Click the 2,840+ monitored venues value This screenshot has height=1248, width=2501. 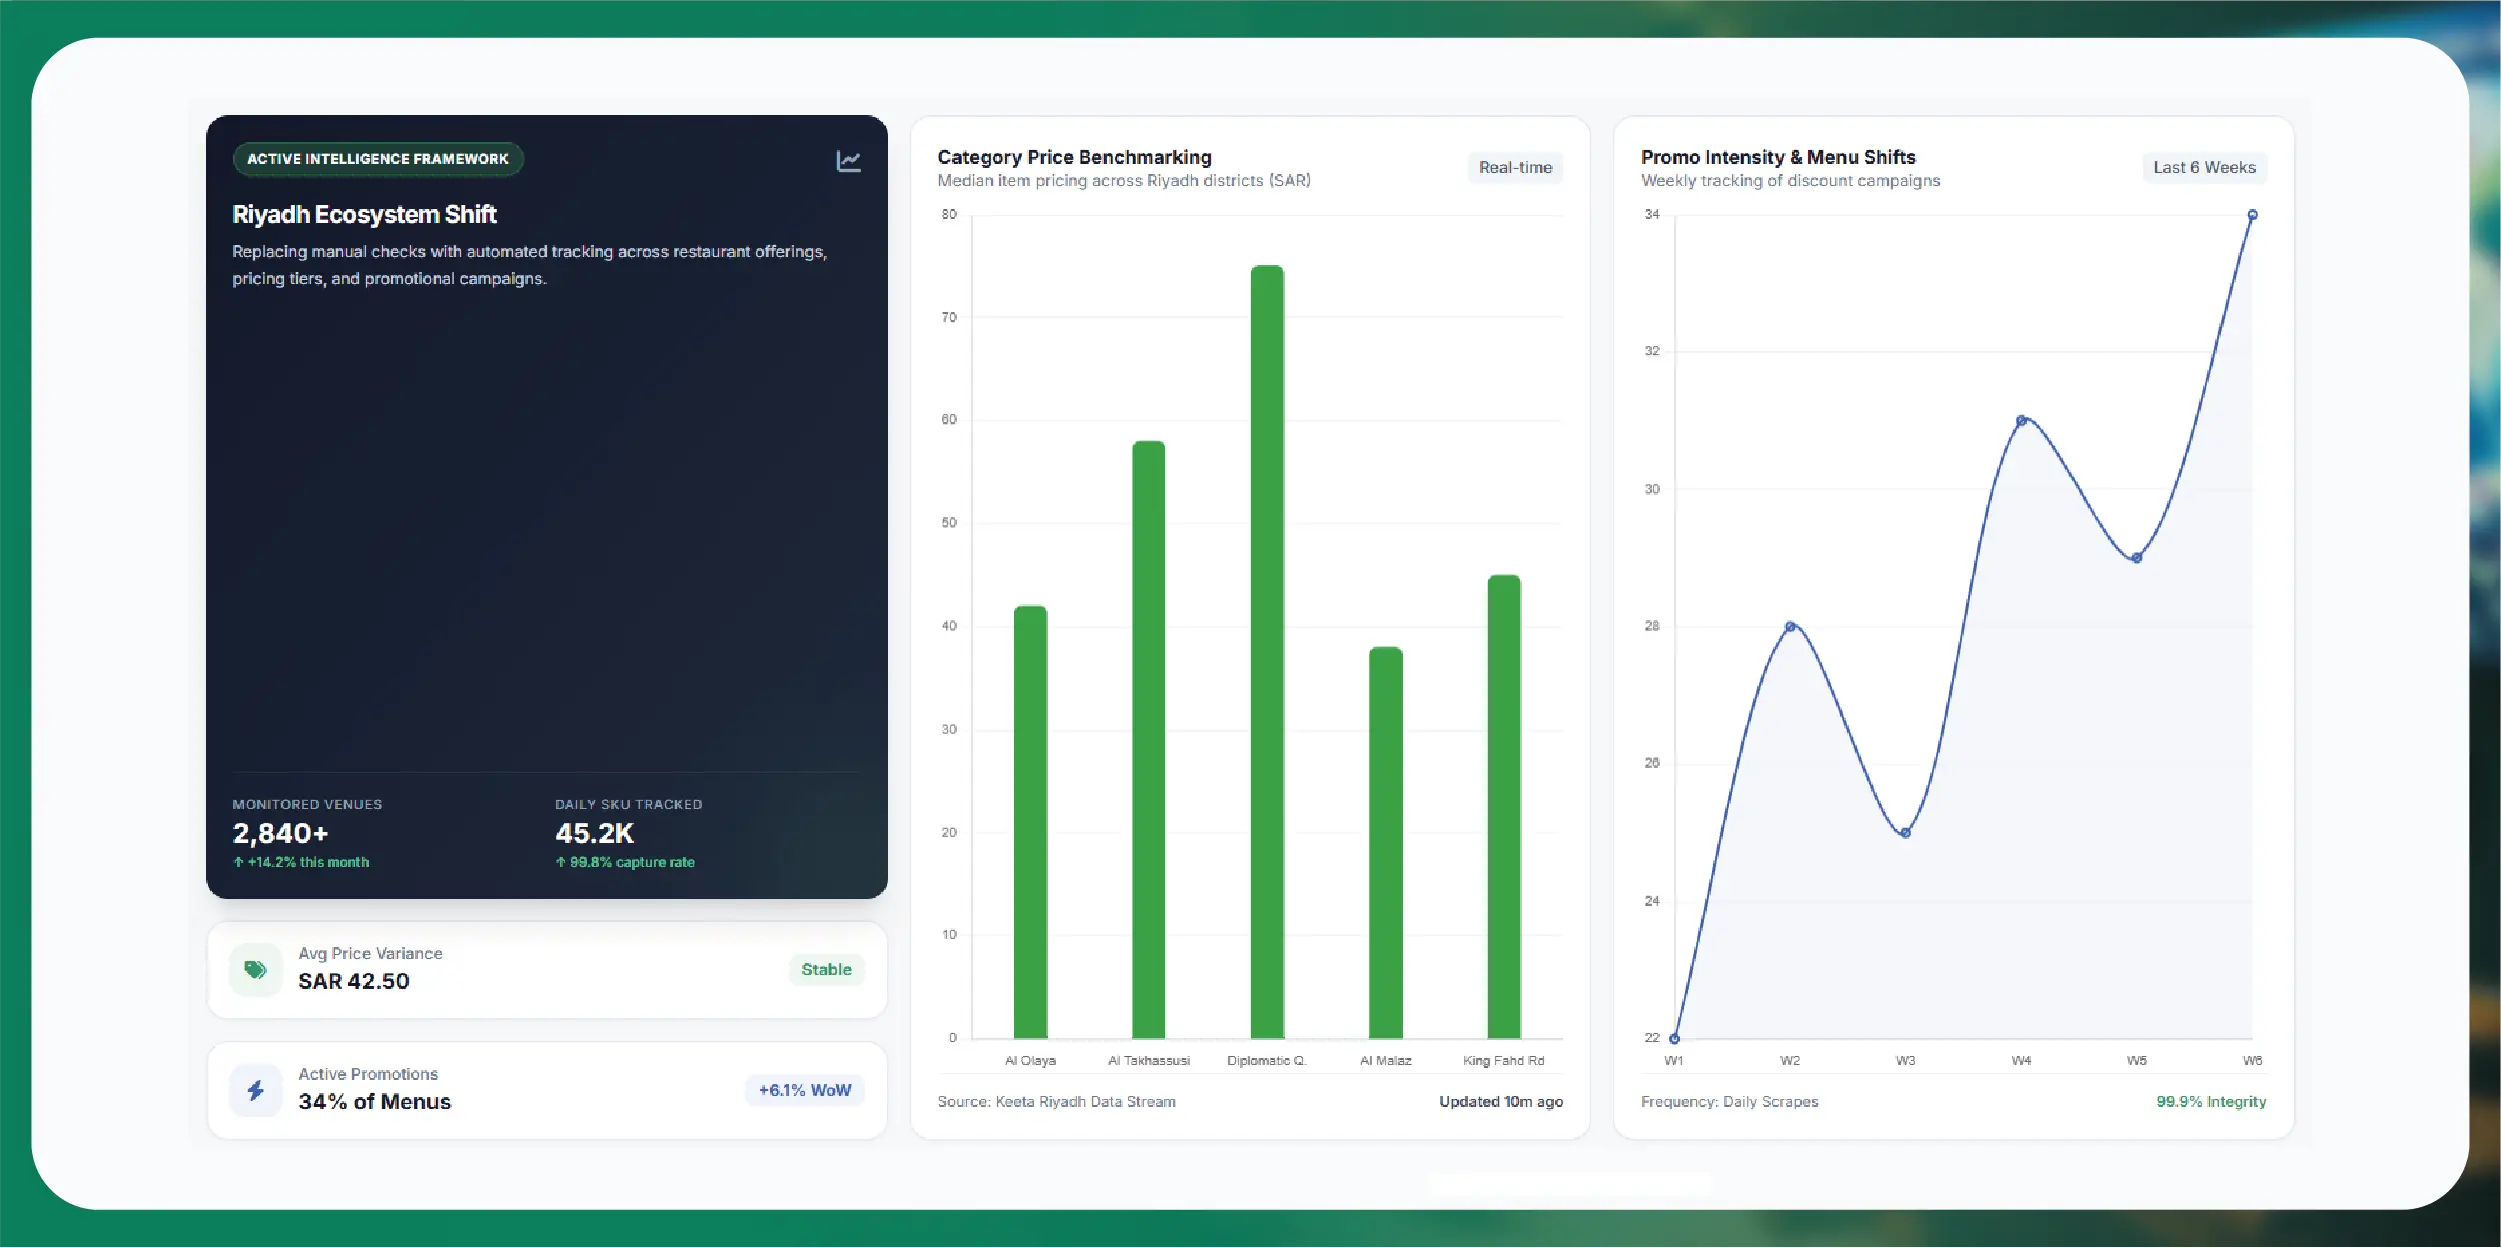click(x=280, y=833)
